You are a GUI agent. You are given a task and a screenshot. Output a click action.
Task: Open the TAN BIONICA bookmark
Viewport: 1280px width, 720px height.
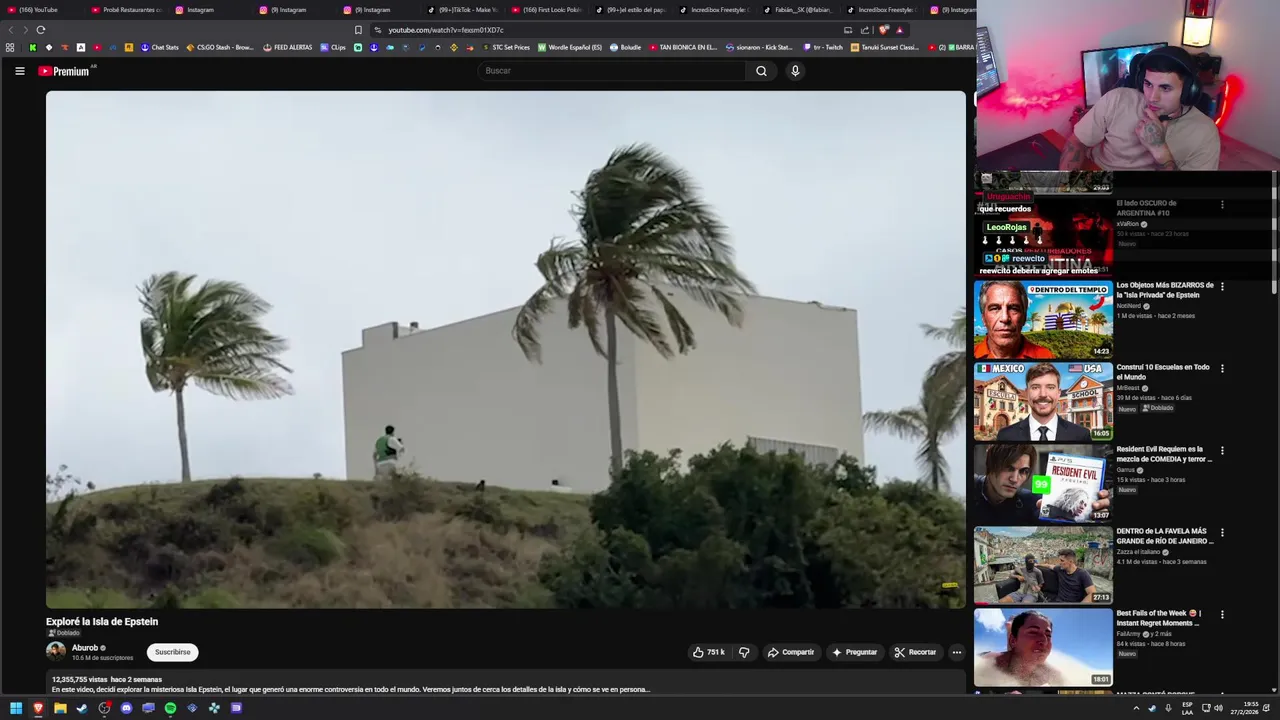pyautogui.click(x=683, y=47)
